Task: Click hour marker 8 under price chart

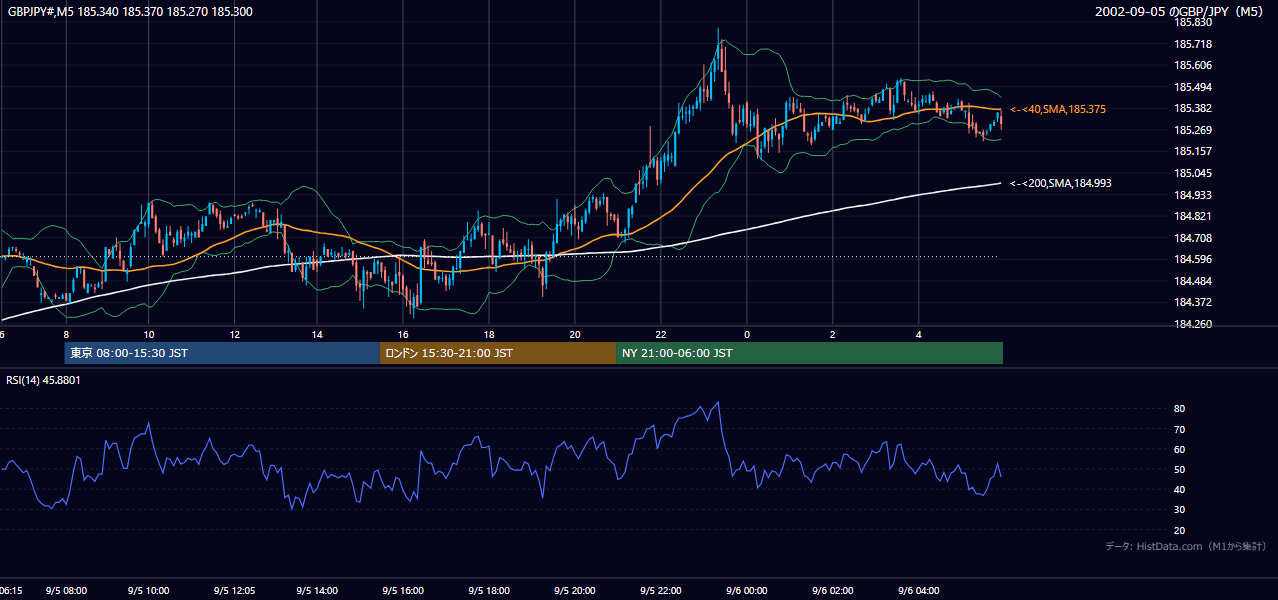Action: coord(66,334)
